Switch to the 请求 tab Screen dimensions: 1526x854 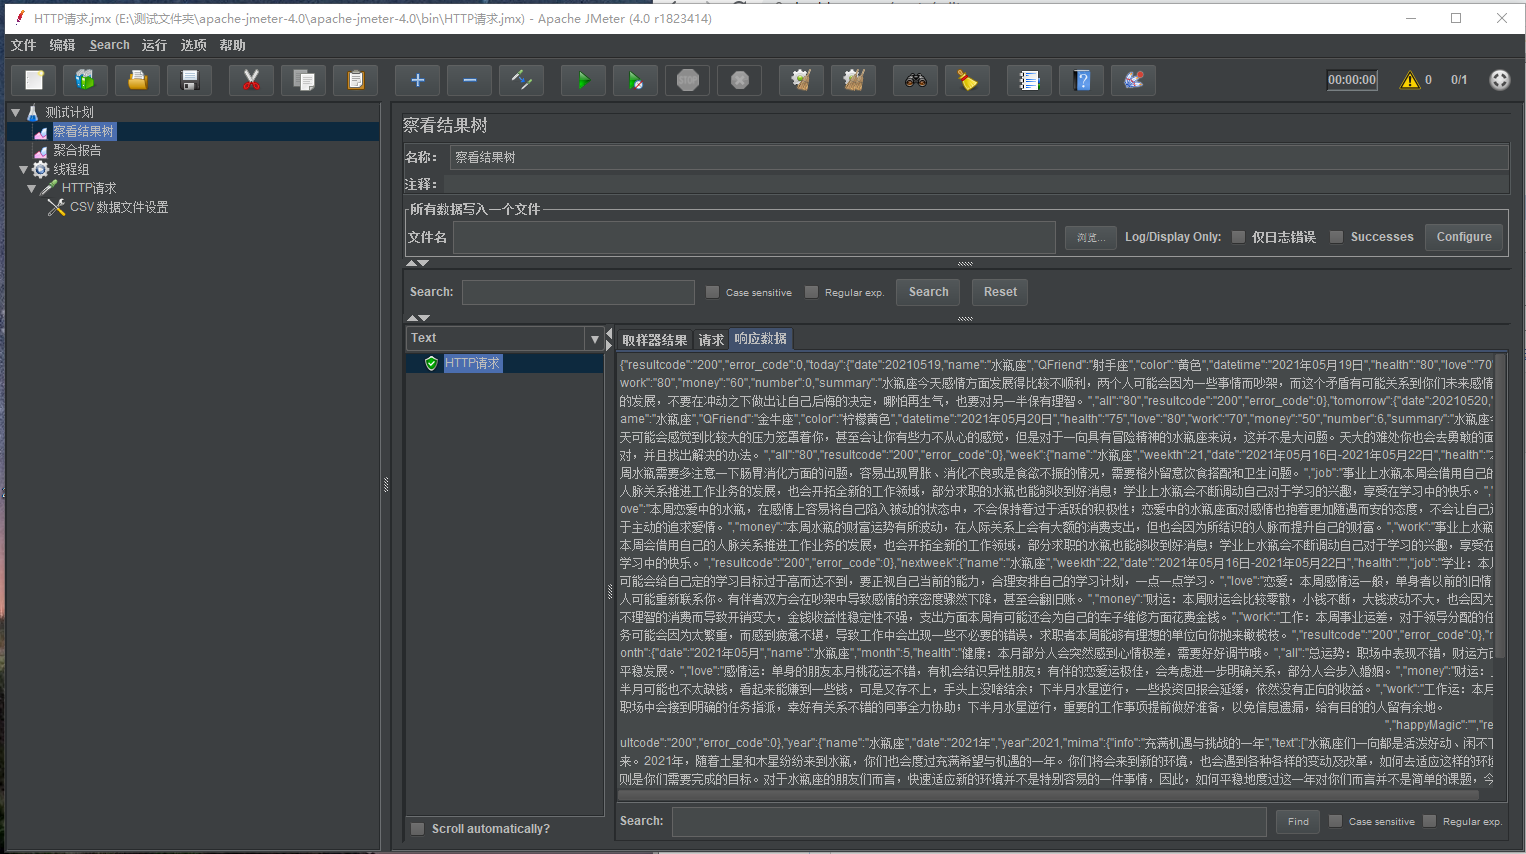tap(711, 340)
